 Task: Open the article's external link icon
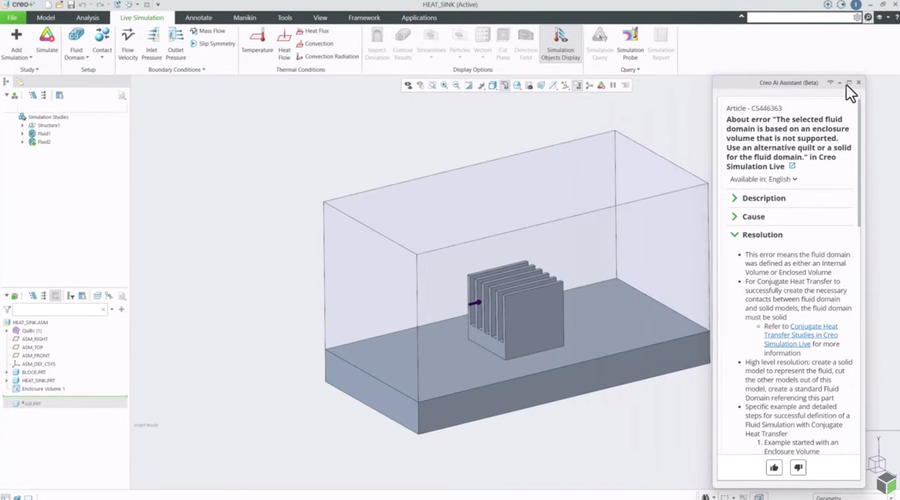click(x=792, y=166)
